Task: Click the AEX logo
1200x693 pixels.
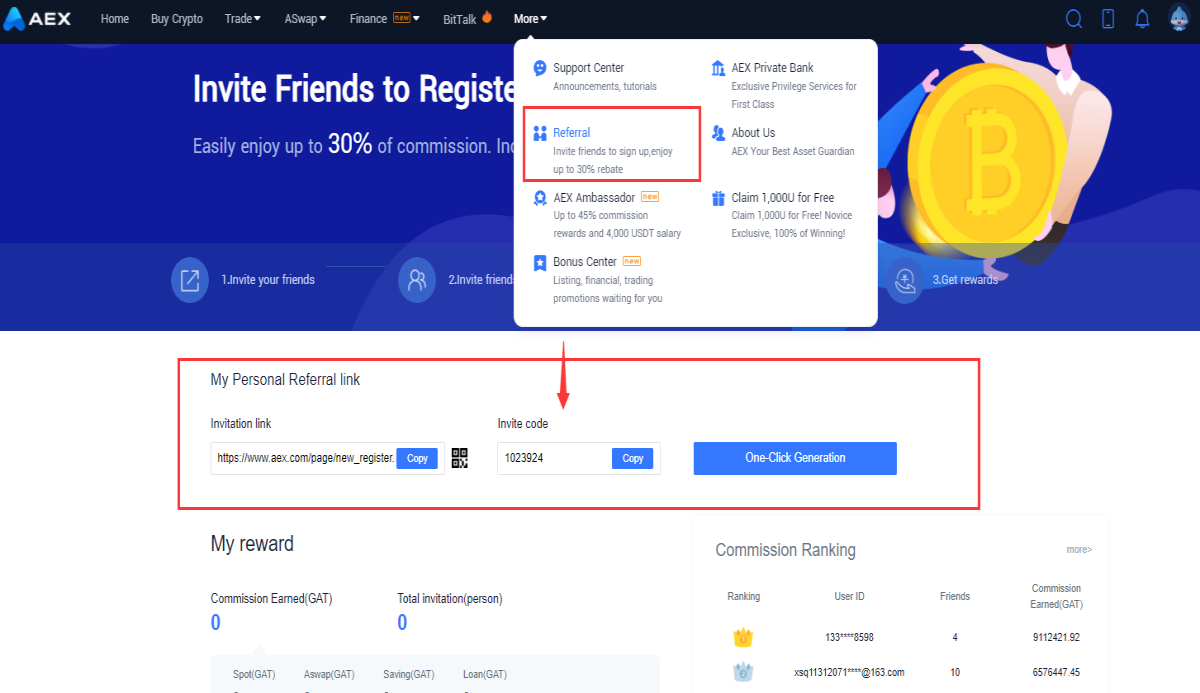Action: point(37,19)
